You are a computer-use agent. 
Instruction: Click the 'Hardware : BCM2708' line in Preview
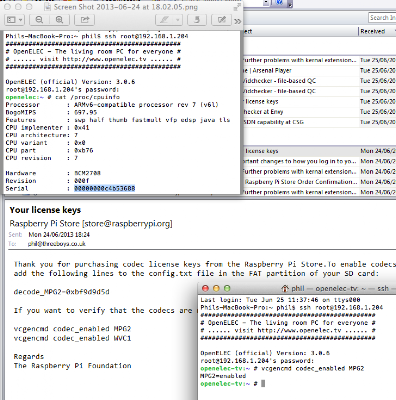click(x=53, y=173)
